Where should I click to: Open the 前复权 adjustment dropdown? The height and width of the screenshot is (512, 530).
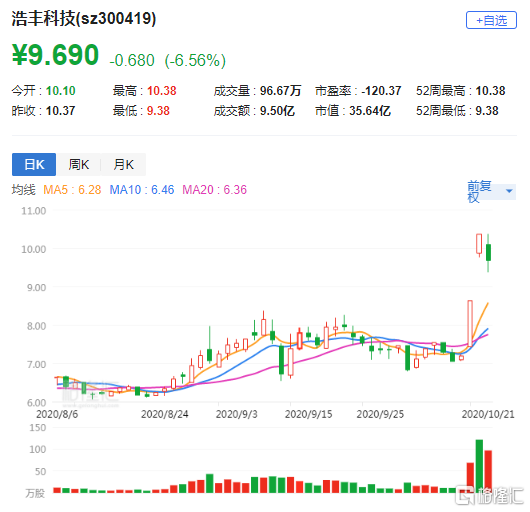[491, 191]
